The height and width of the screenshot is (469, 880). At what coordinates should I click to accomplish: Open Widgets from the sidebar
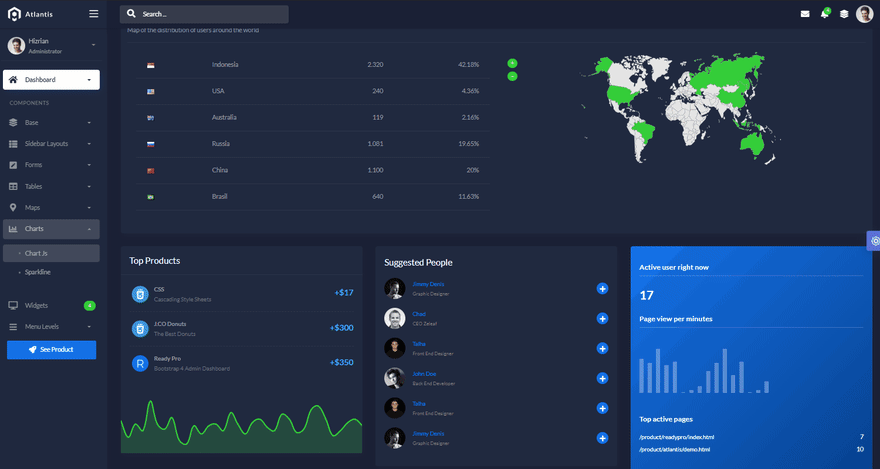(52, 305)
